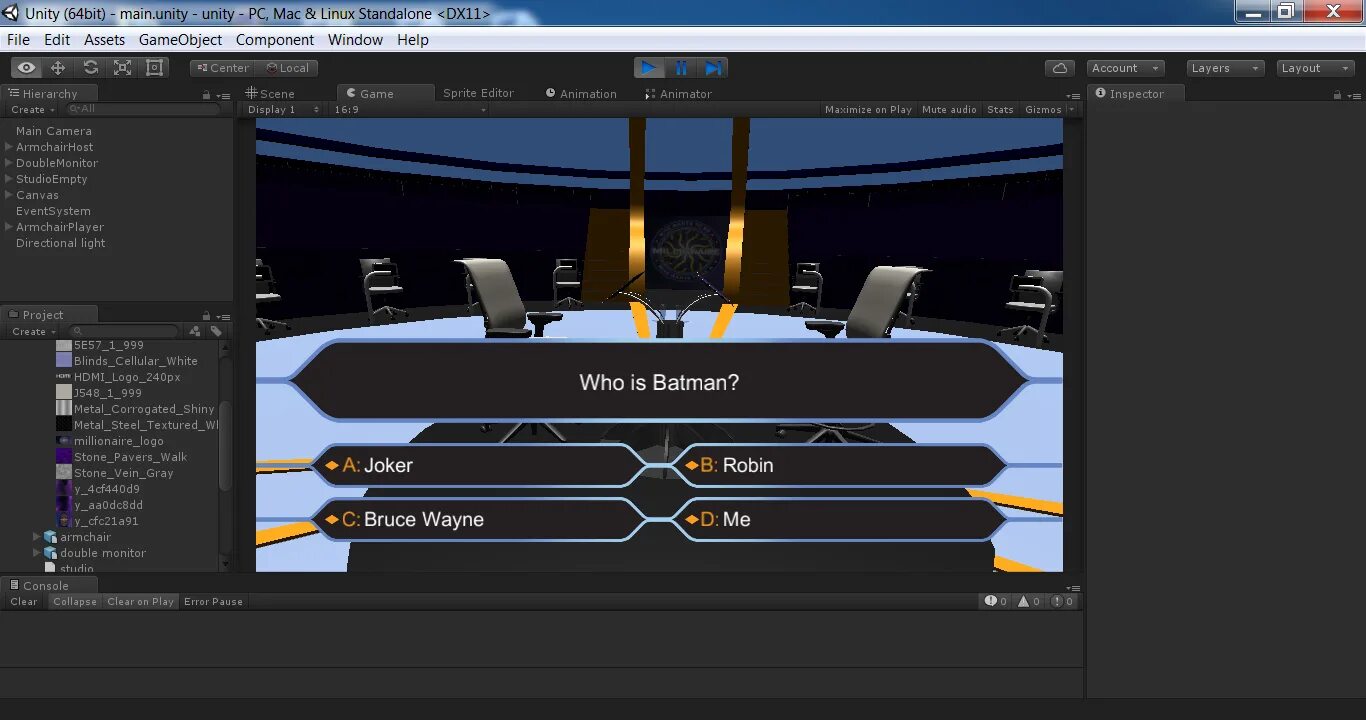Toggle Error Pause in Console
The height and width of the screenshot is (720, 1366).
point(213,602)
